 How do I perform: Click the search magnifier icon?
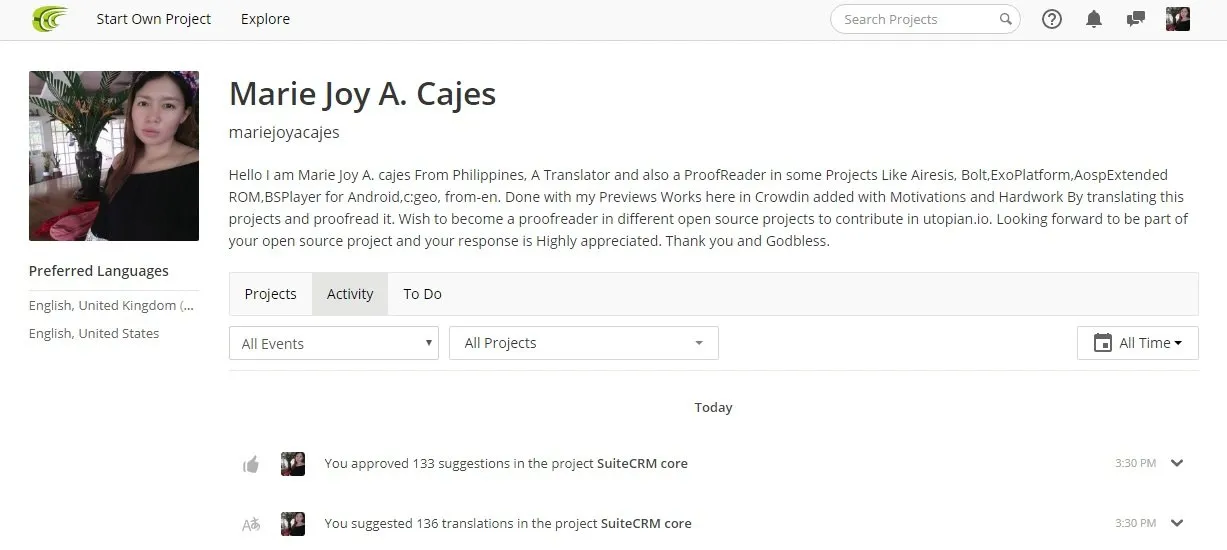point(1005,19)
